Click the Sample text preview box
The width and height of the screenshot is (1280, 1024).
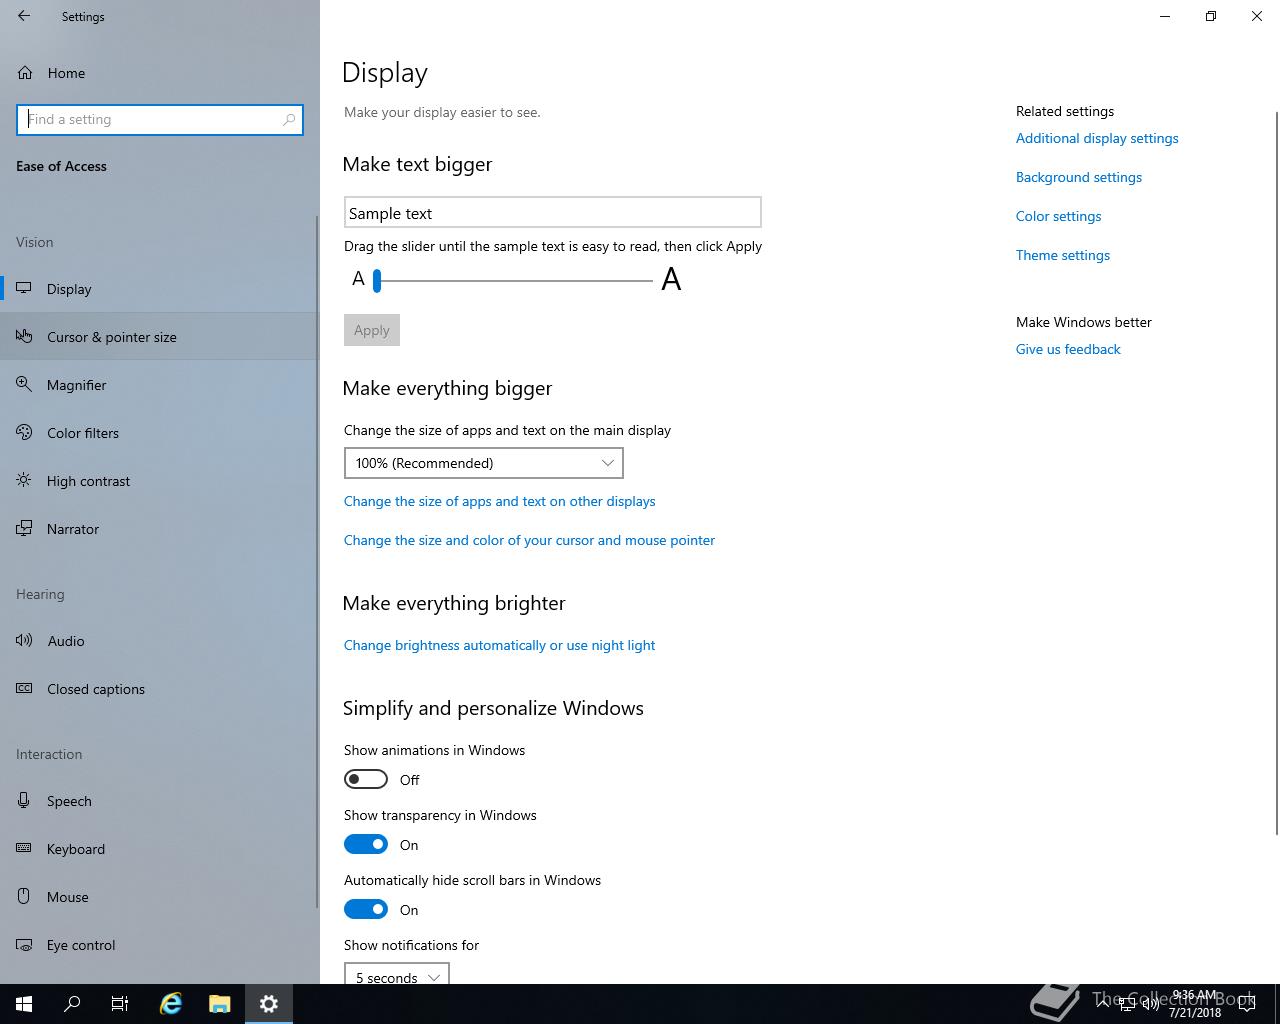point(553,212)
